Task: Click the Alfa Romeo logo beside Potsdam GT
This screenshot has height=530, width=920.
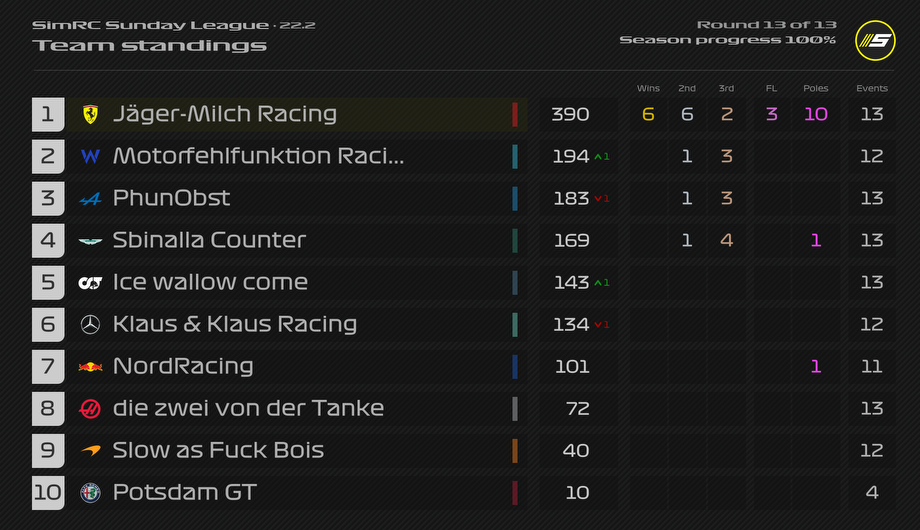Action: (90, 492)
